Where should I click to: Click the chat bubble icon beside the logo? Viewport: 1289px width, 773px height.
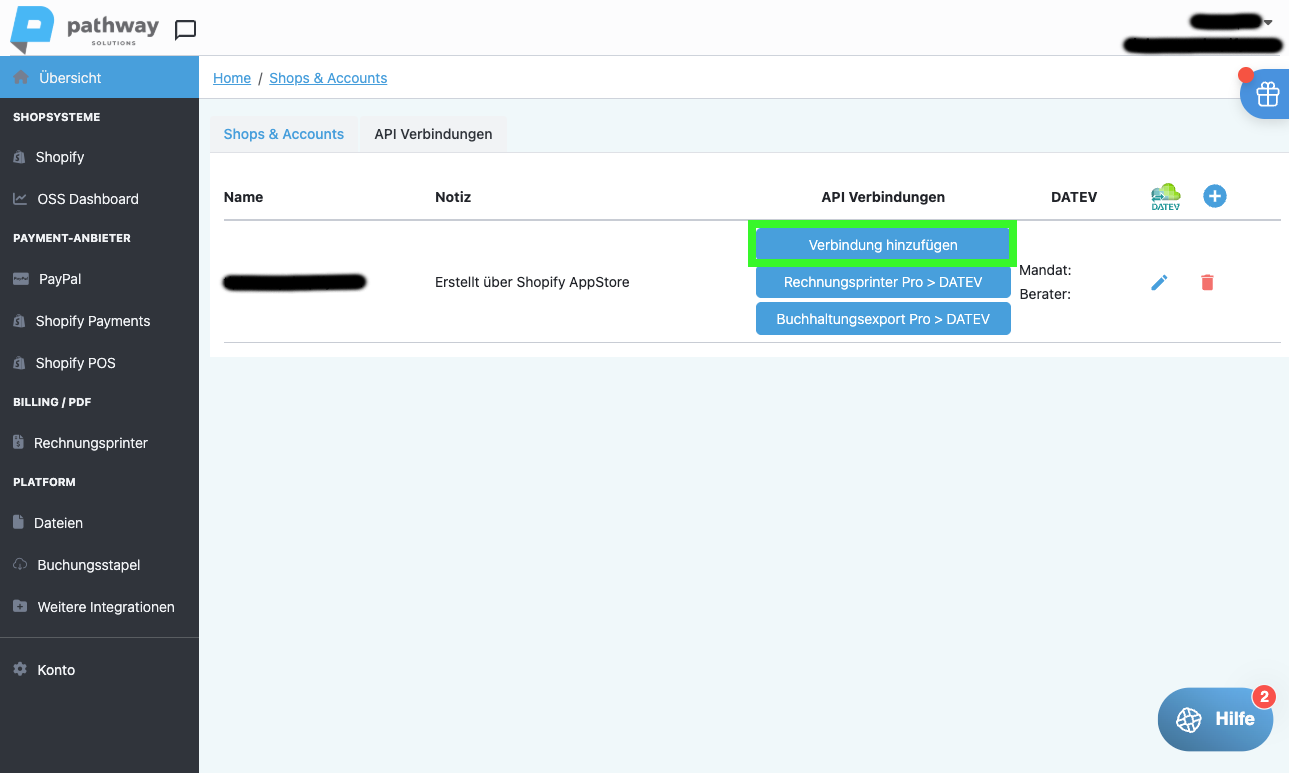point(185,30)
